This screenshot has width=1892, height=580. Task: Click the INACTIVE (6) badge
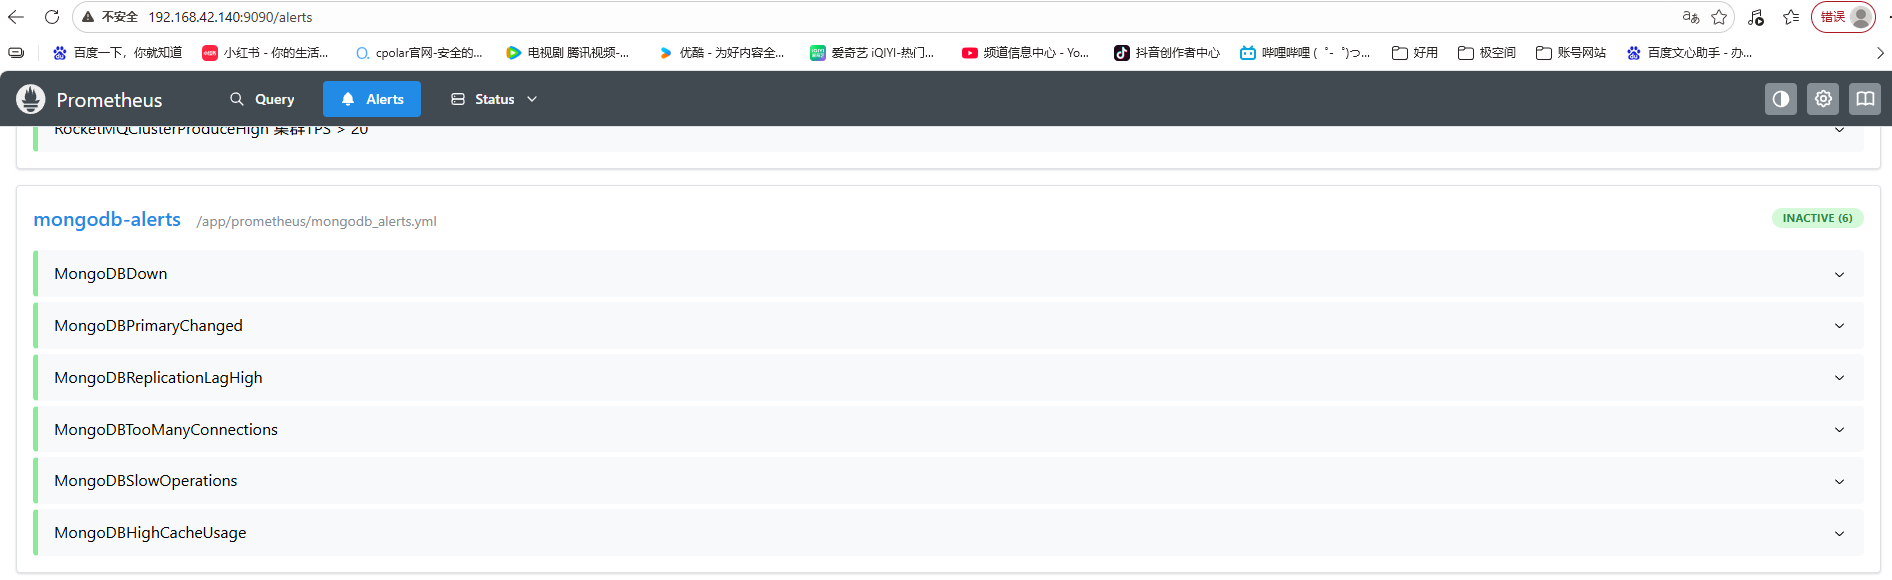pos(1817,218)
